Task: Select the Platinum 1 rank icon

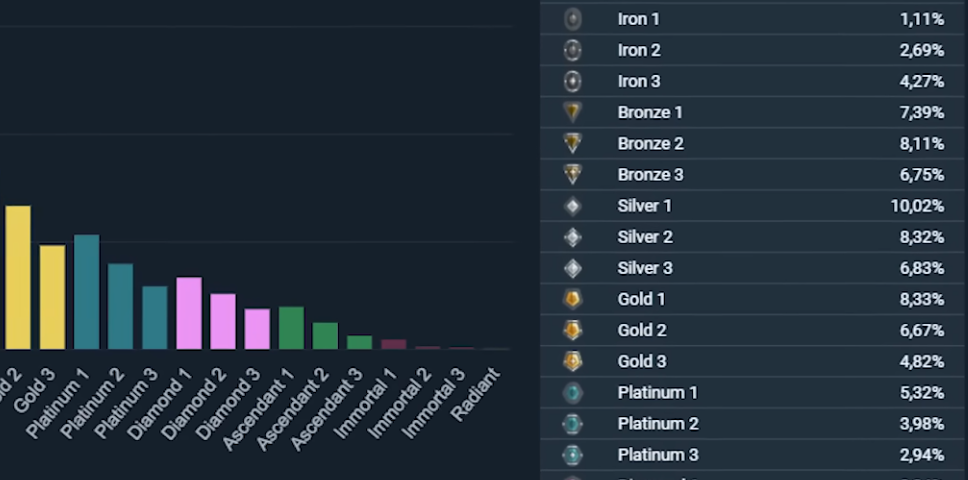Action: tap(573, 393)
